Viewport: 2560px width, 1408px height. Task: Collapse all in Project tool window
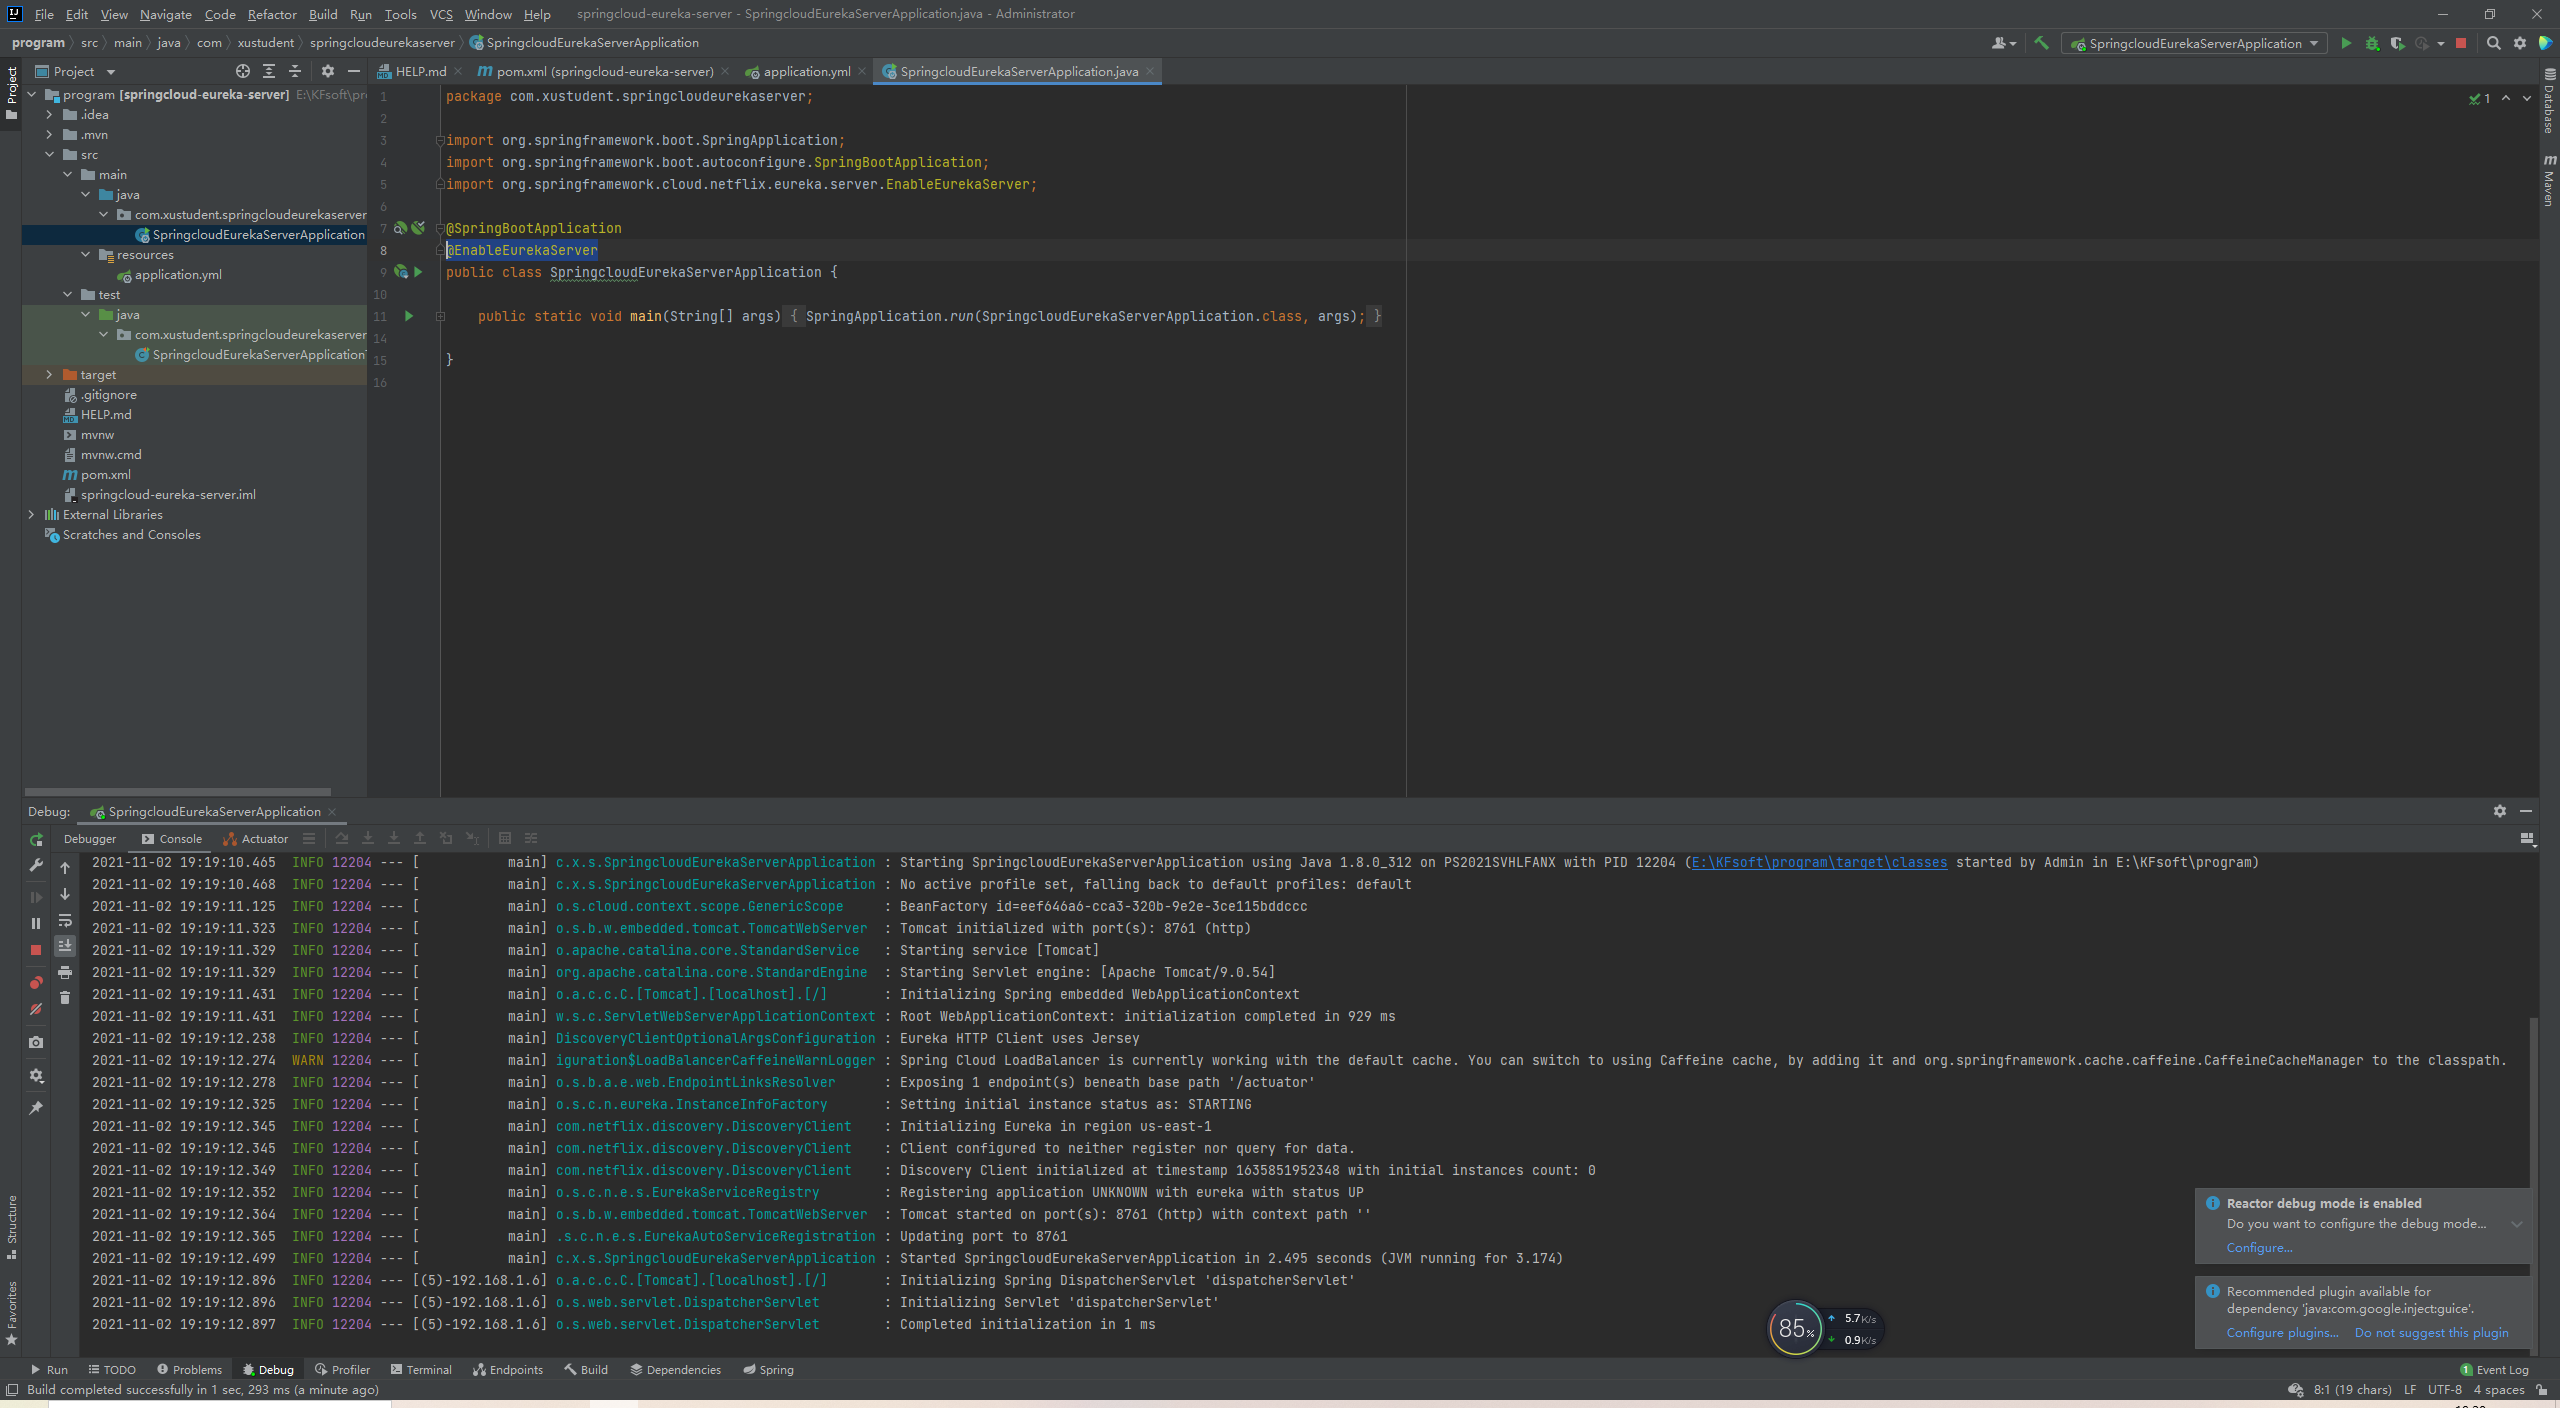click(x=295, y=71)
